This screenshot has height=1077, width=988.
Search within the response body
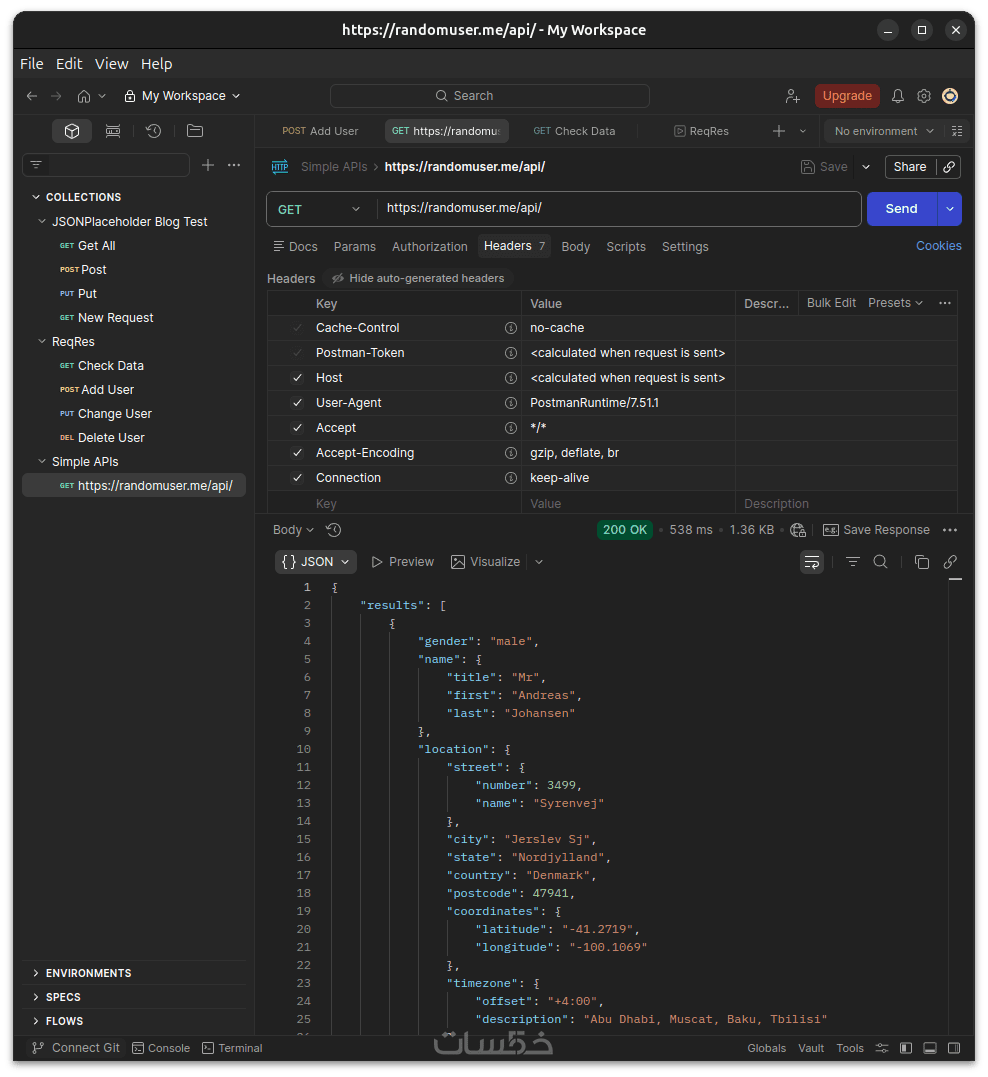(880, 562)
